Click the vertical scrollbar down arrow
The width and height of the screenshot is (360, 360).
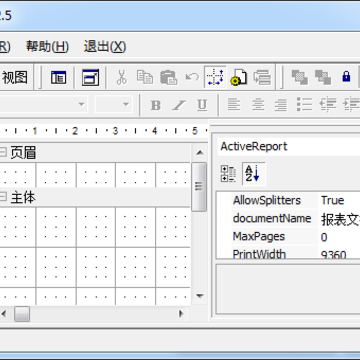tap(200, 296)
